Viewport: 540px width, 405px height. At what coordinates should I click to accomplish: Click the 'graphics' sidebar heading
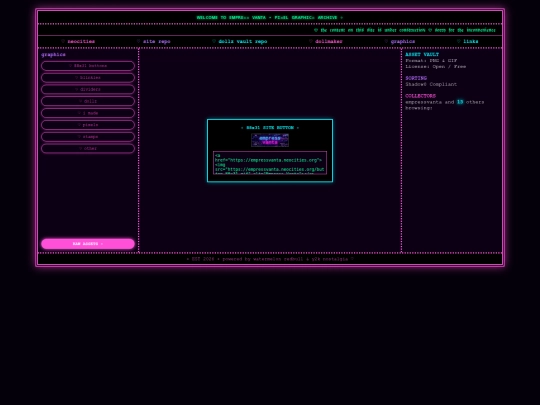point(53,54)
